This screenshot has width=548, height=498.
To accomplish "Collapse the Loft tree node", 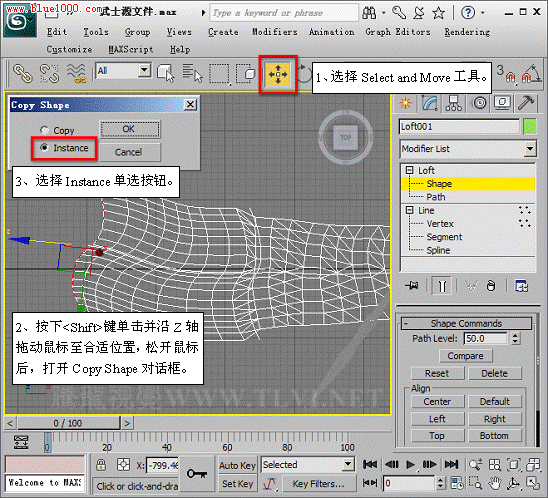I will pyautogui.click(x=409, y=170).
